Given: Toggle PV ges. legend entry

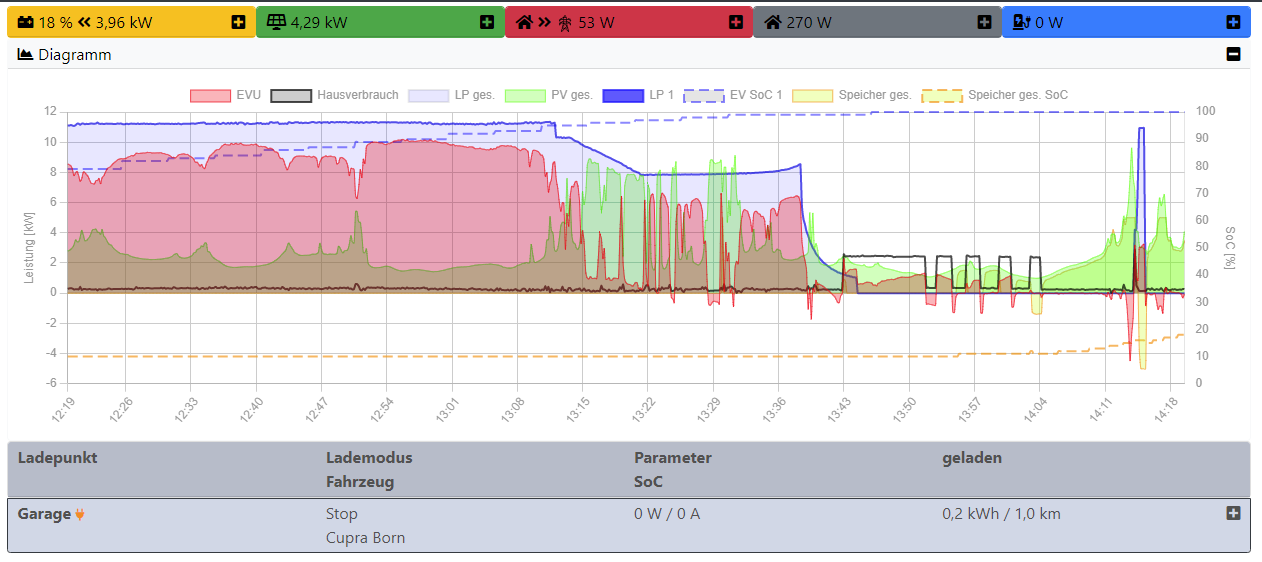Looking at the screenshot, I should click(x=548, y=95).
